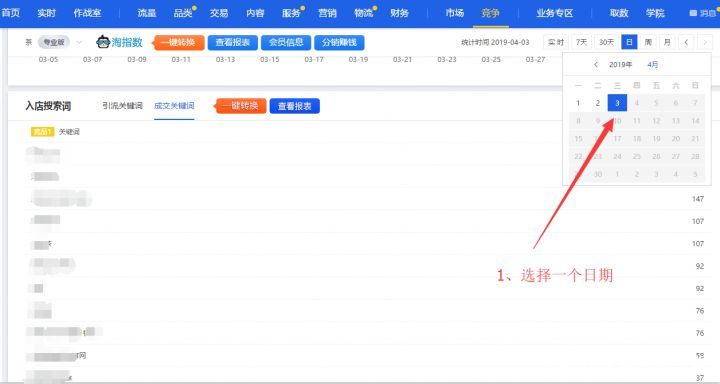Go to 实时 in navigation bar
Screen dimensions: 720x384
[x=46, y=13]
